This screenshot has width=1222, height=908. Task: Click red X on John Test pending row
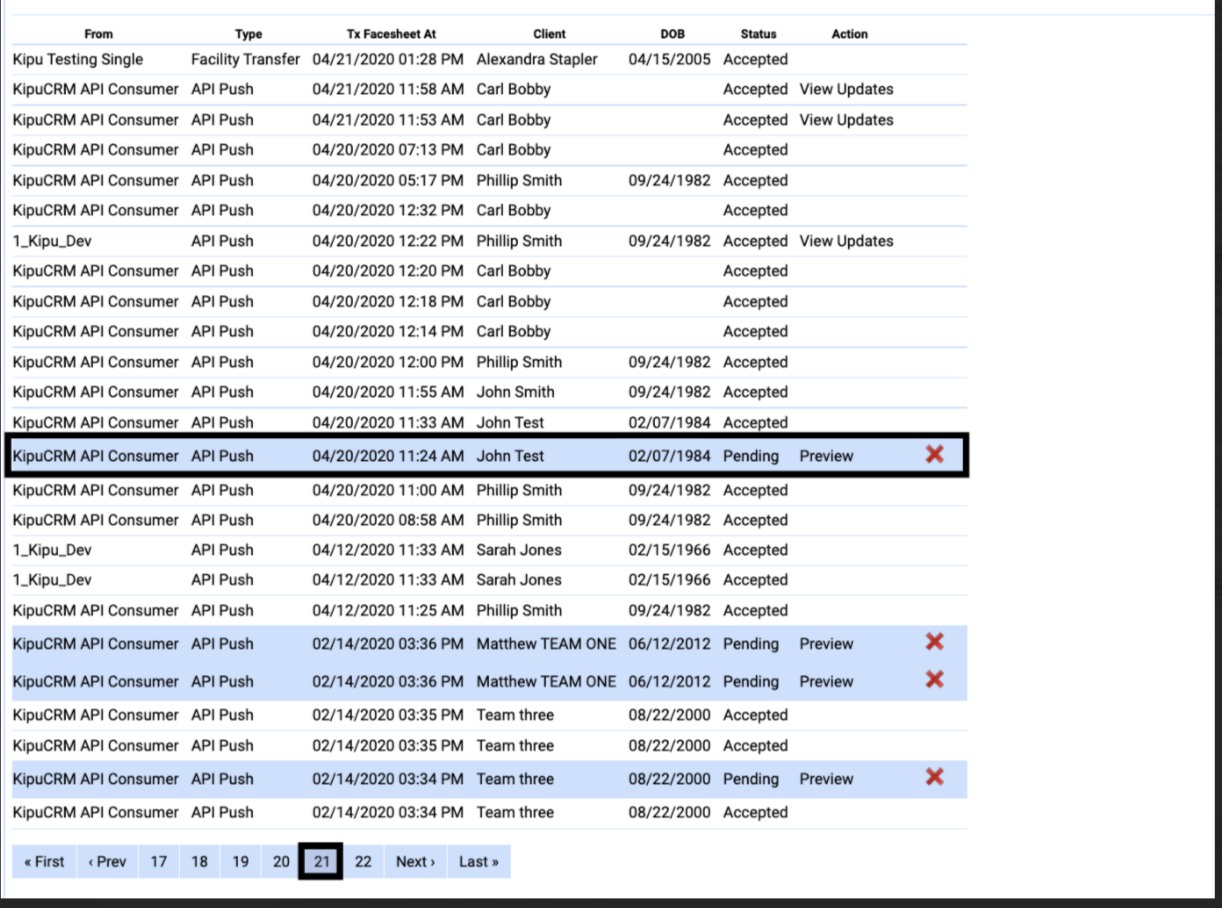(x=934, y=455)
